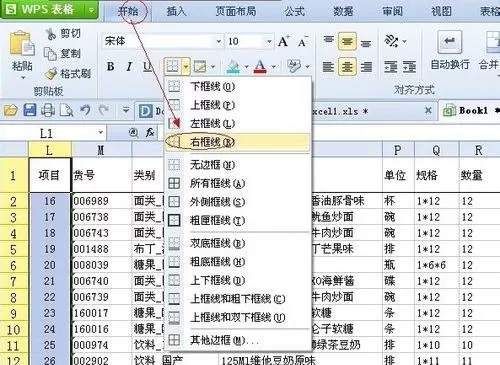Open the paste options arrow under 粘贴
This screenshot has height=365, width=500.
[x=23, y=78]
